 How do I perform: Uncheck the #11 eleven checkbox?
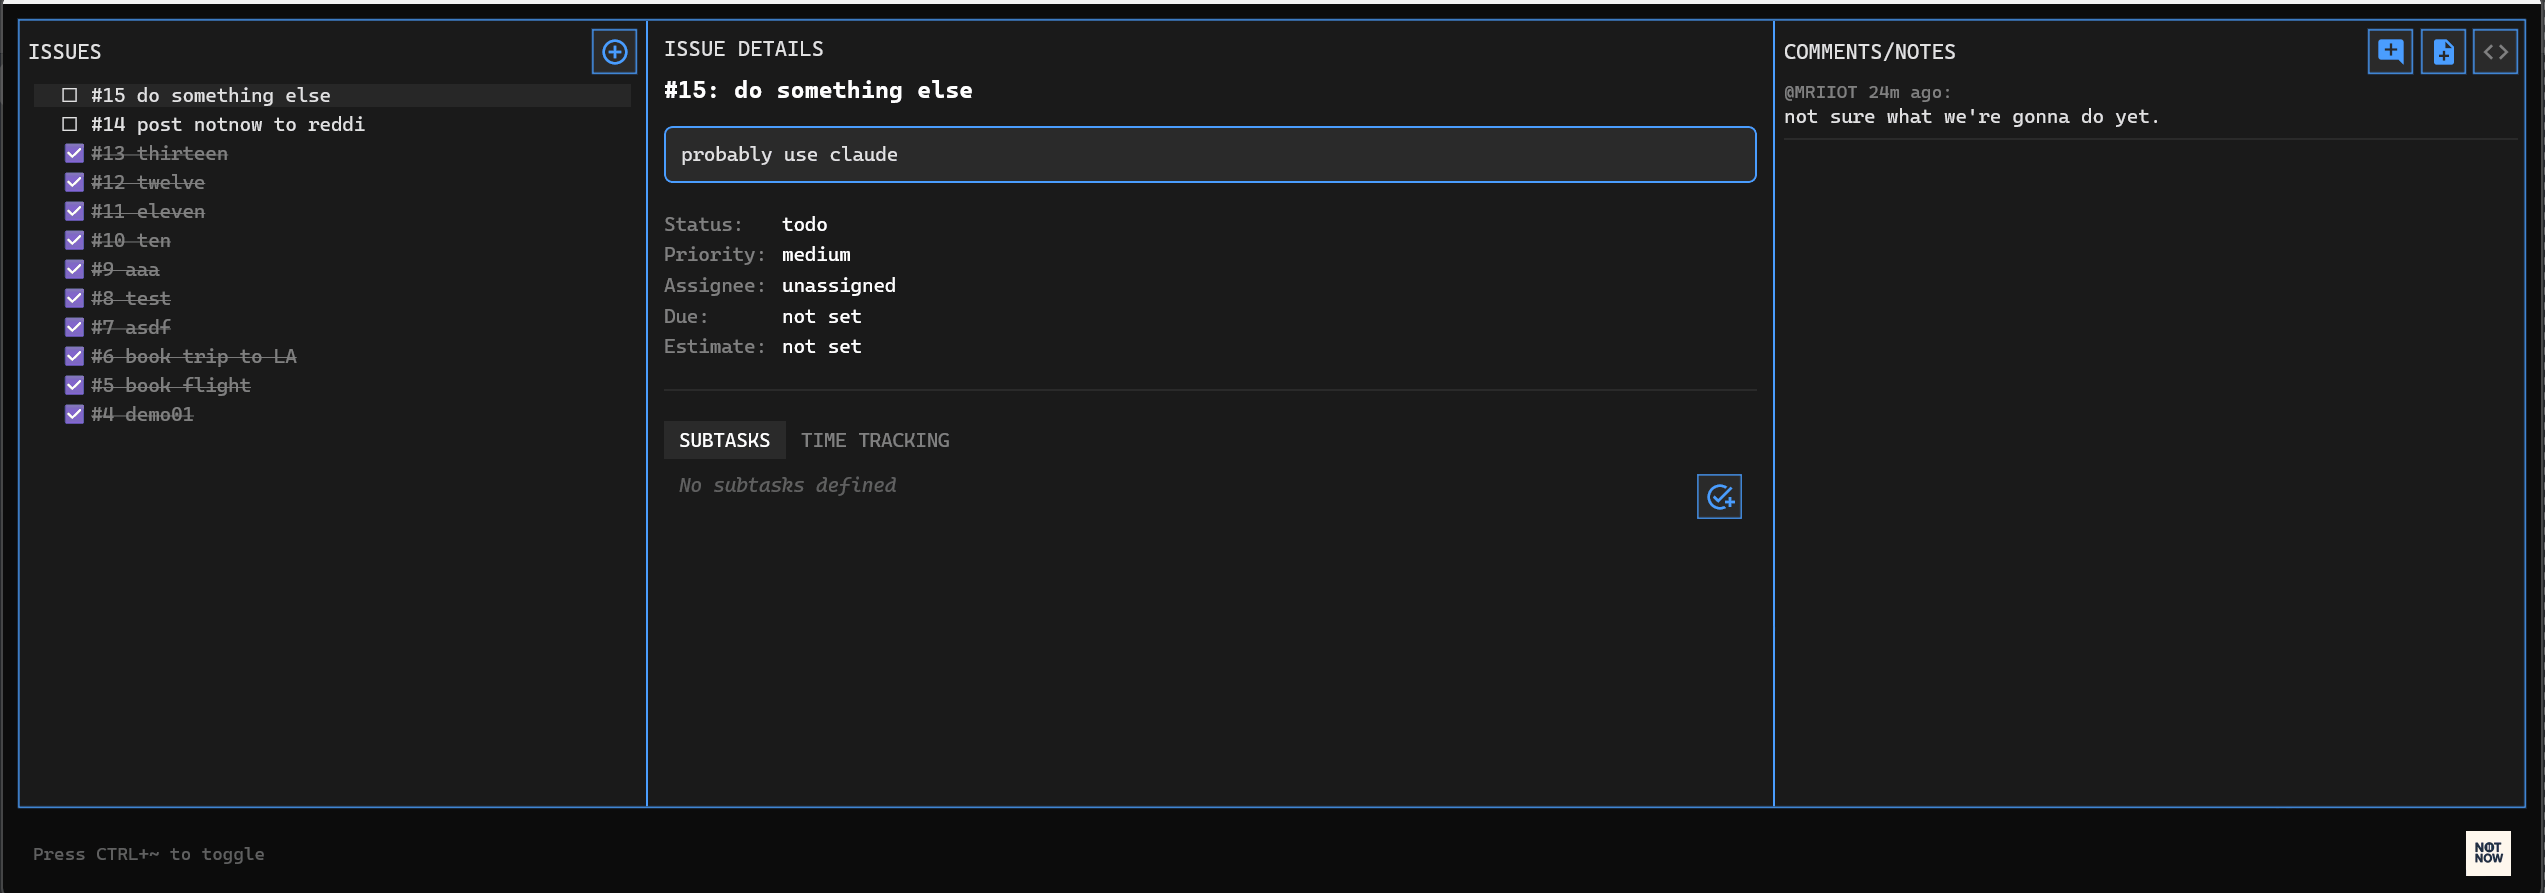(x=74, y=211)
